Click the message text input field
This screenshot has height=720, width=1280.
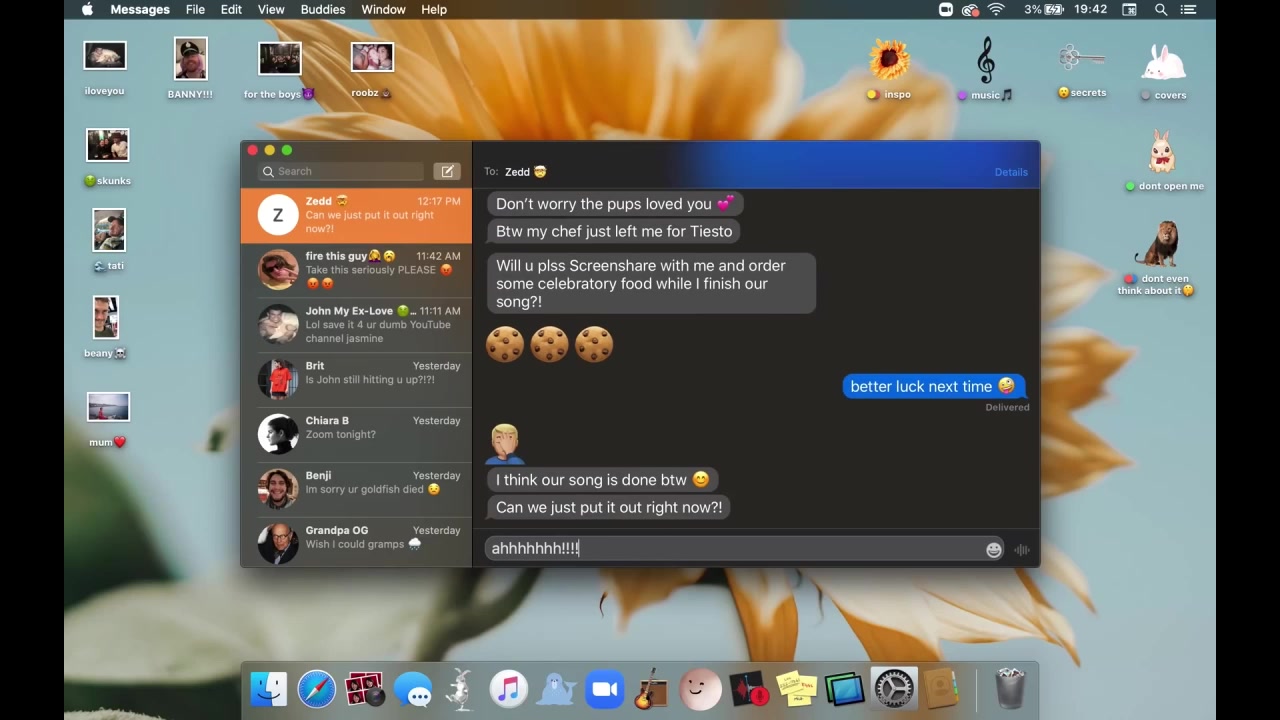735,549
